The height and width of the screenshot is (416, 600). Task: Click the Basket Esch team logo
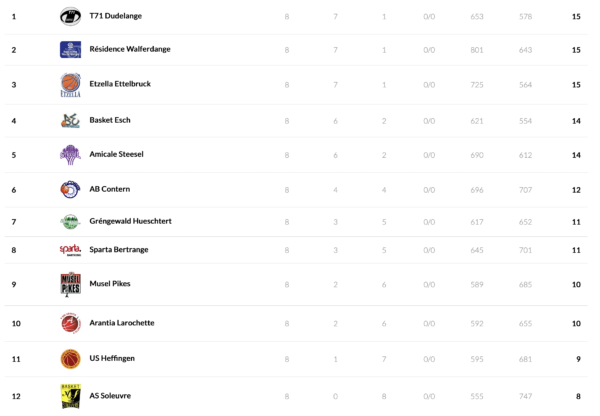tap(70, 120)
